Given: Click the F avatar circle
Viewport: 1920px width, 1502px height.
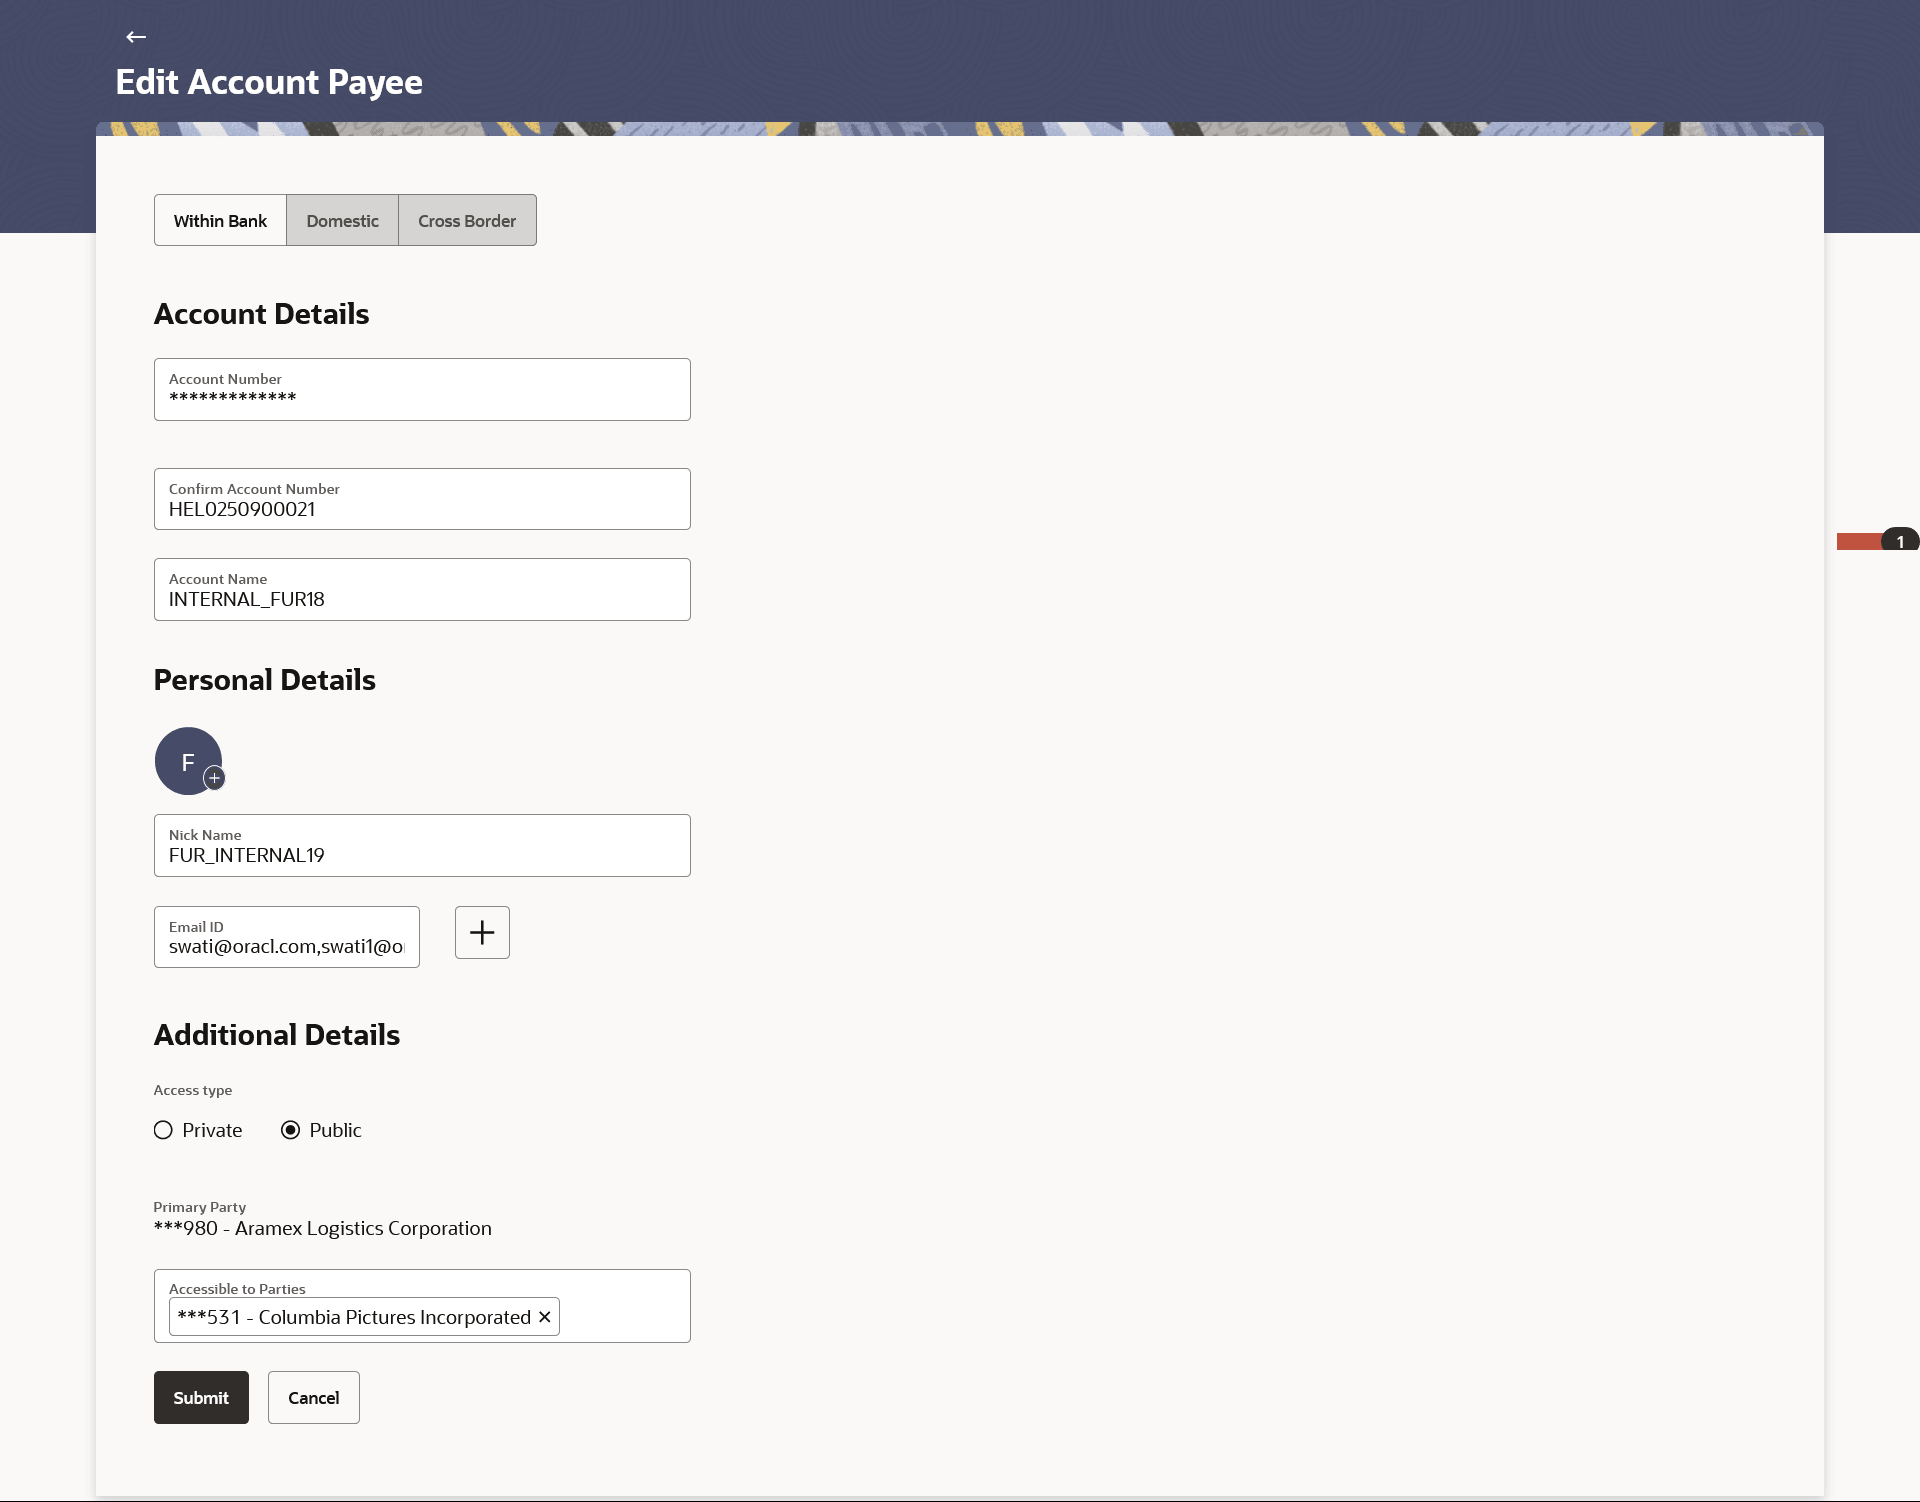Looking at the screenshot, I should pos(184,758).
